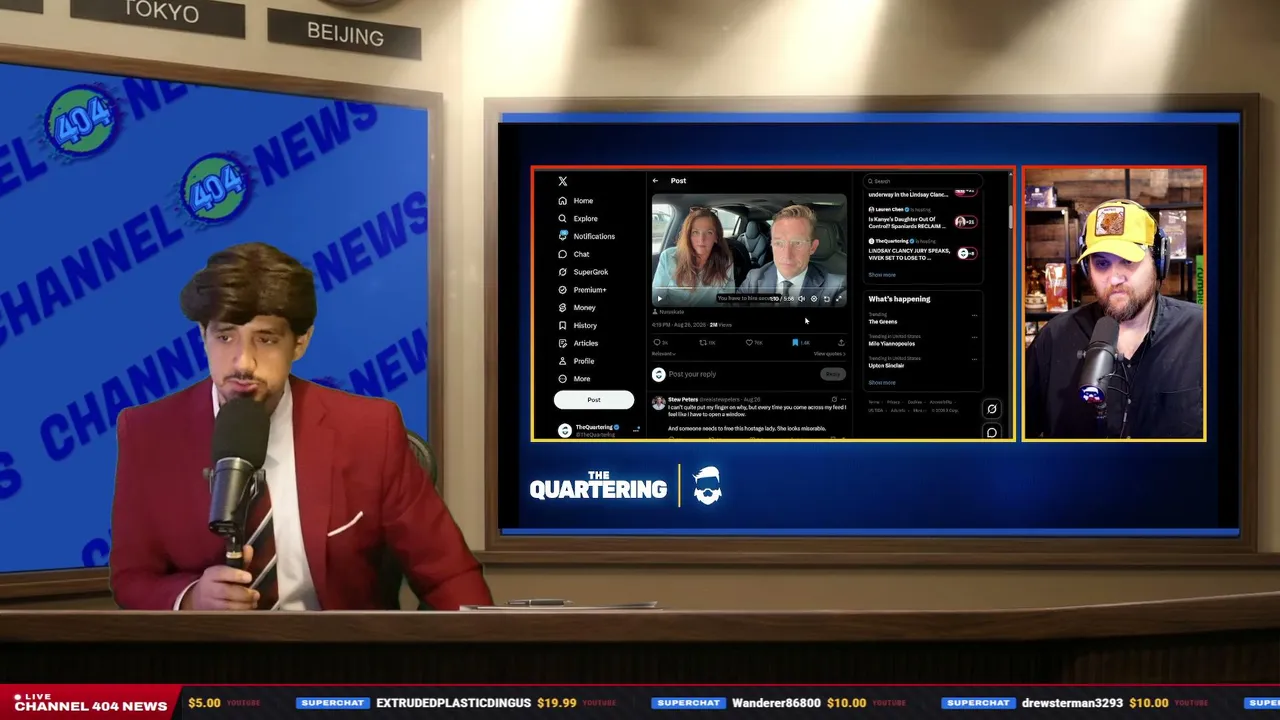Open the SuperGrok icon in sidebar
Image resolution: width=1280 pixels, height=720 pixels.
(x=563, y=272)
